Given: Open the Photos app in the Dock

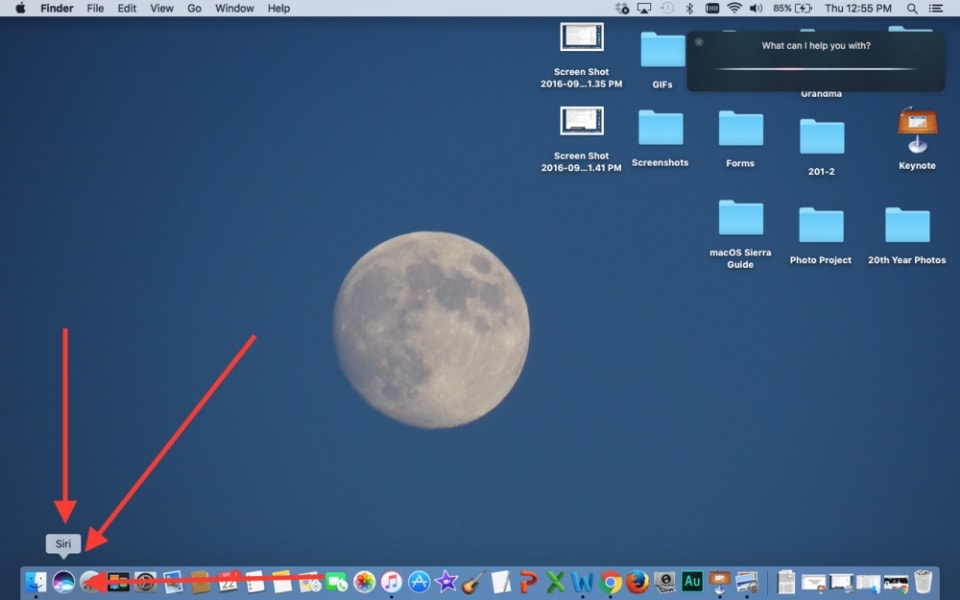Looking at the screenshot, I should 365,582.
